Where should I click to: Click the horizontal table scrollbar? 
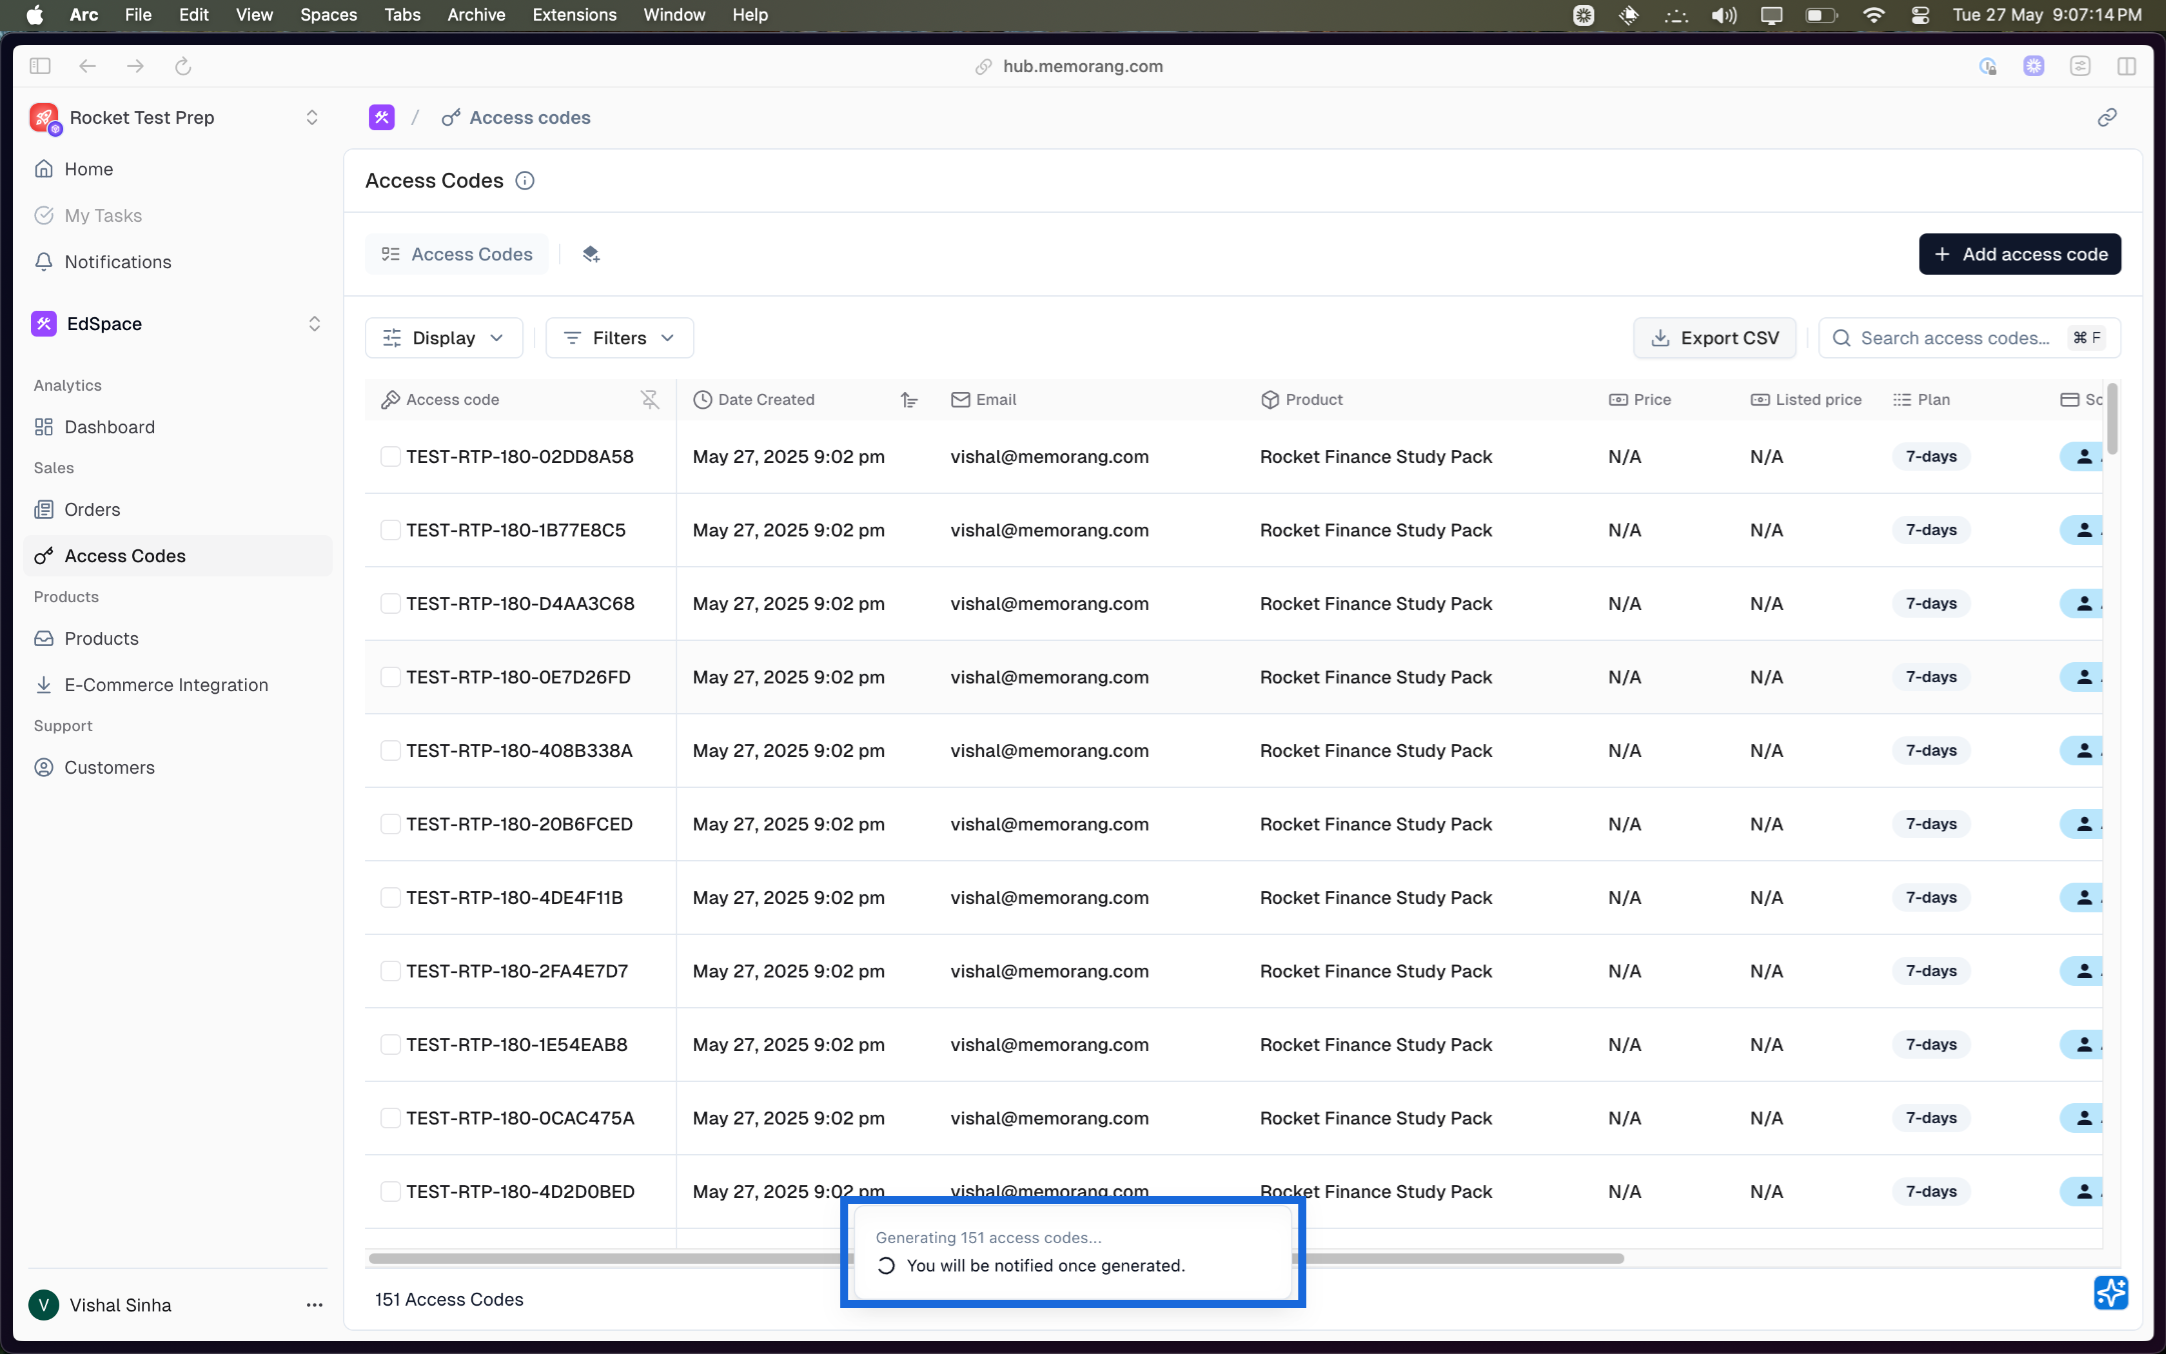(x=600, y=1258)
